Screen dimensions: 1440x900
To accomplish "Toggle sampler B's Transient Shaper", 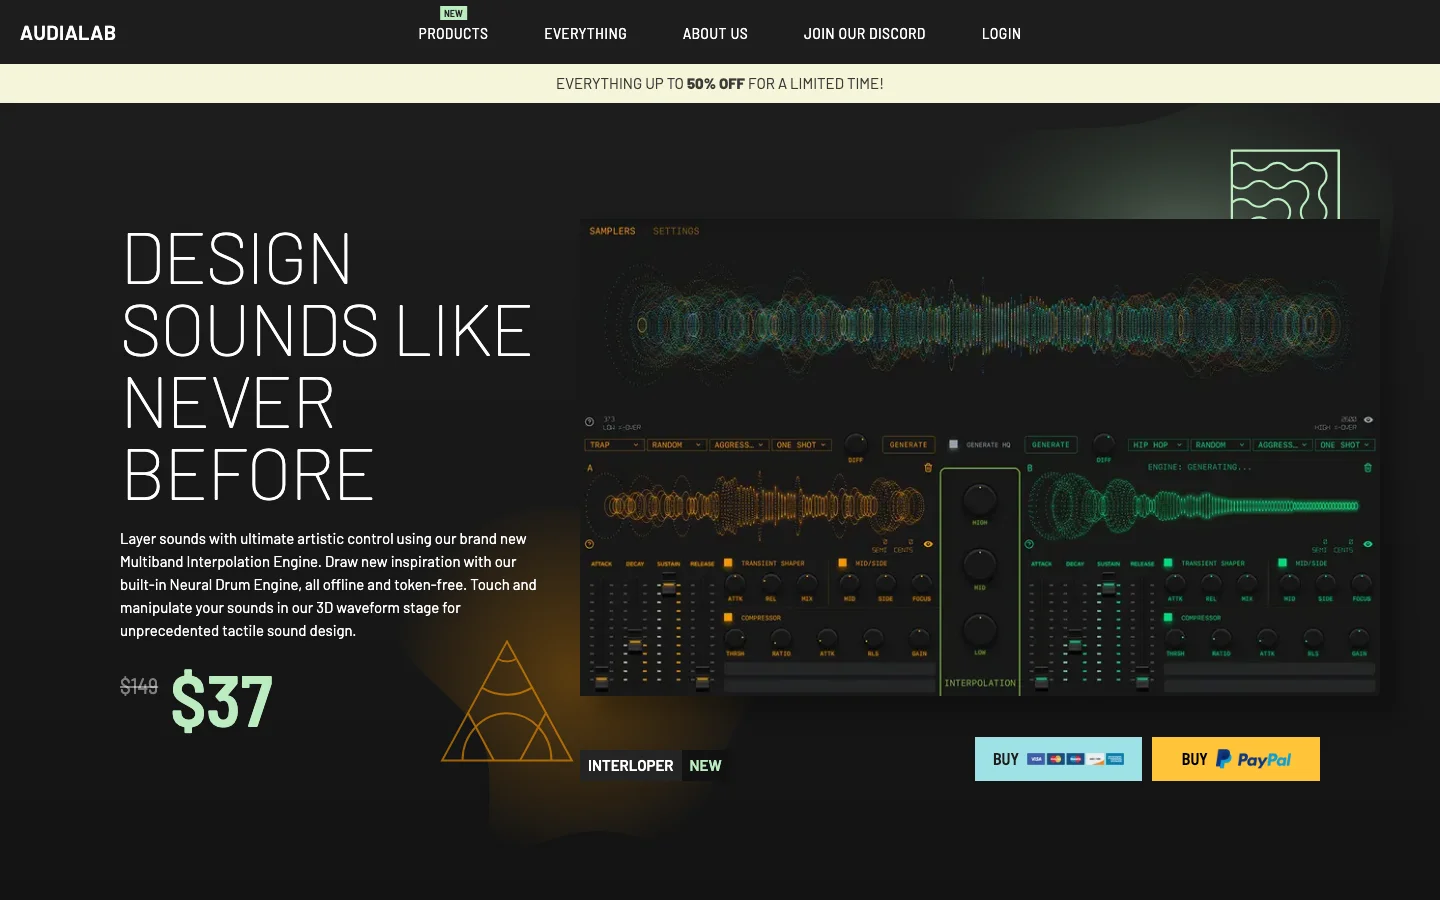I will (1168, 563).
